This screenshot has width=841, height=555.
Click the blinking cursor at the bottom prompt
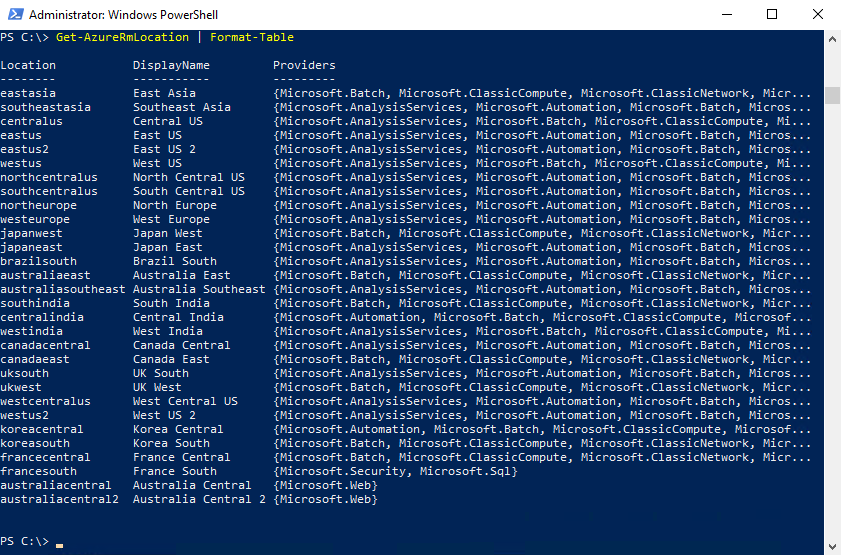tap(60, 543)
